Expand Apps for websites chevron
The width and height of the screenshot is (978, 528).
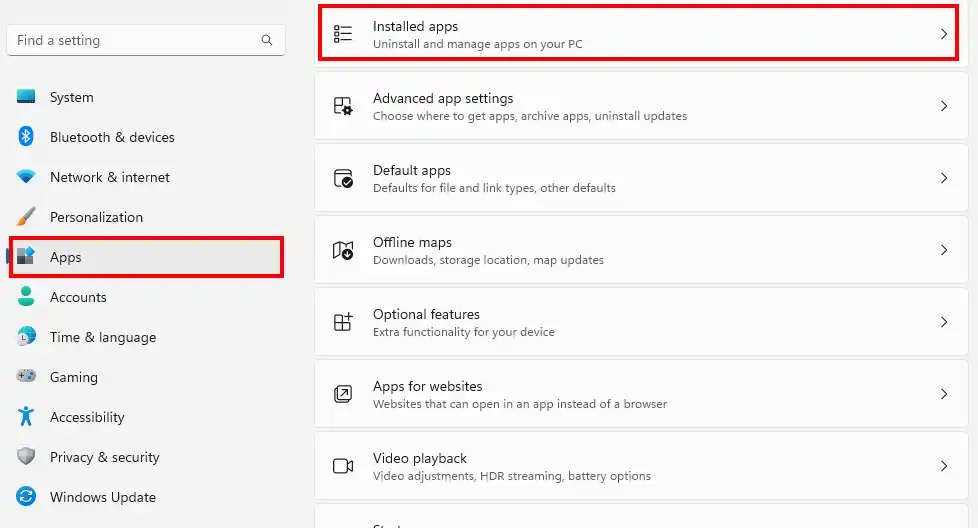[944, 394]
